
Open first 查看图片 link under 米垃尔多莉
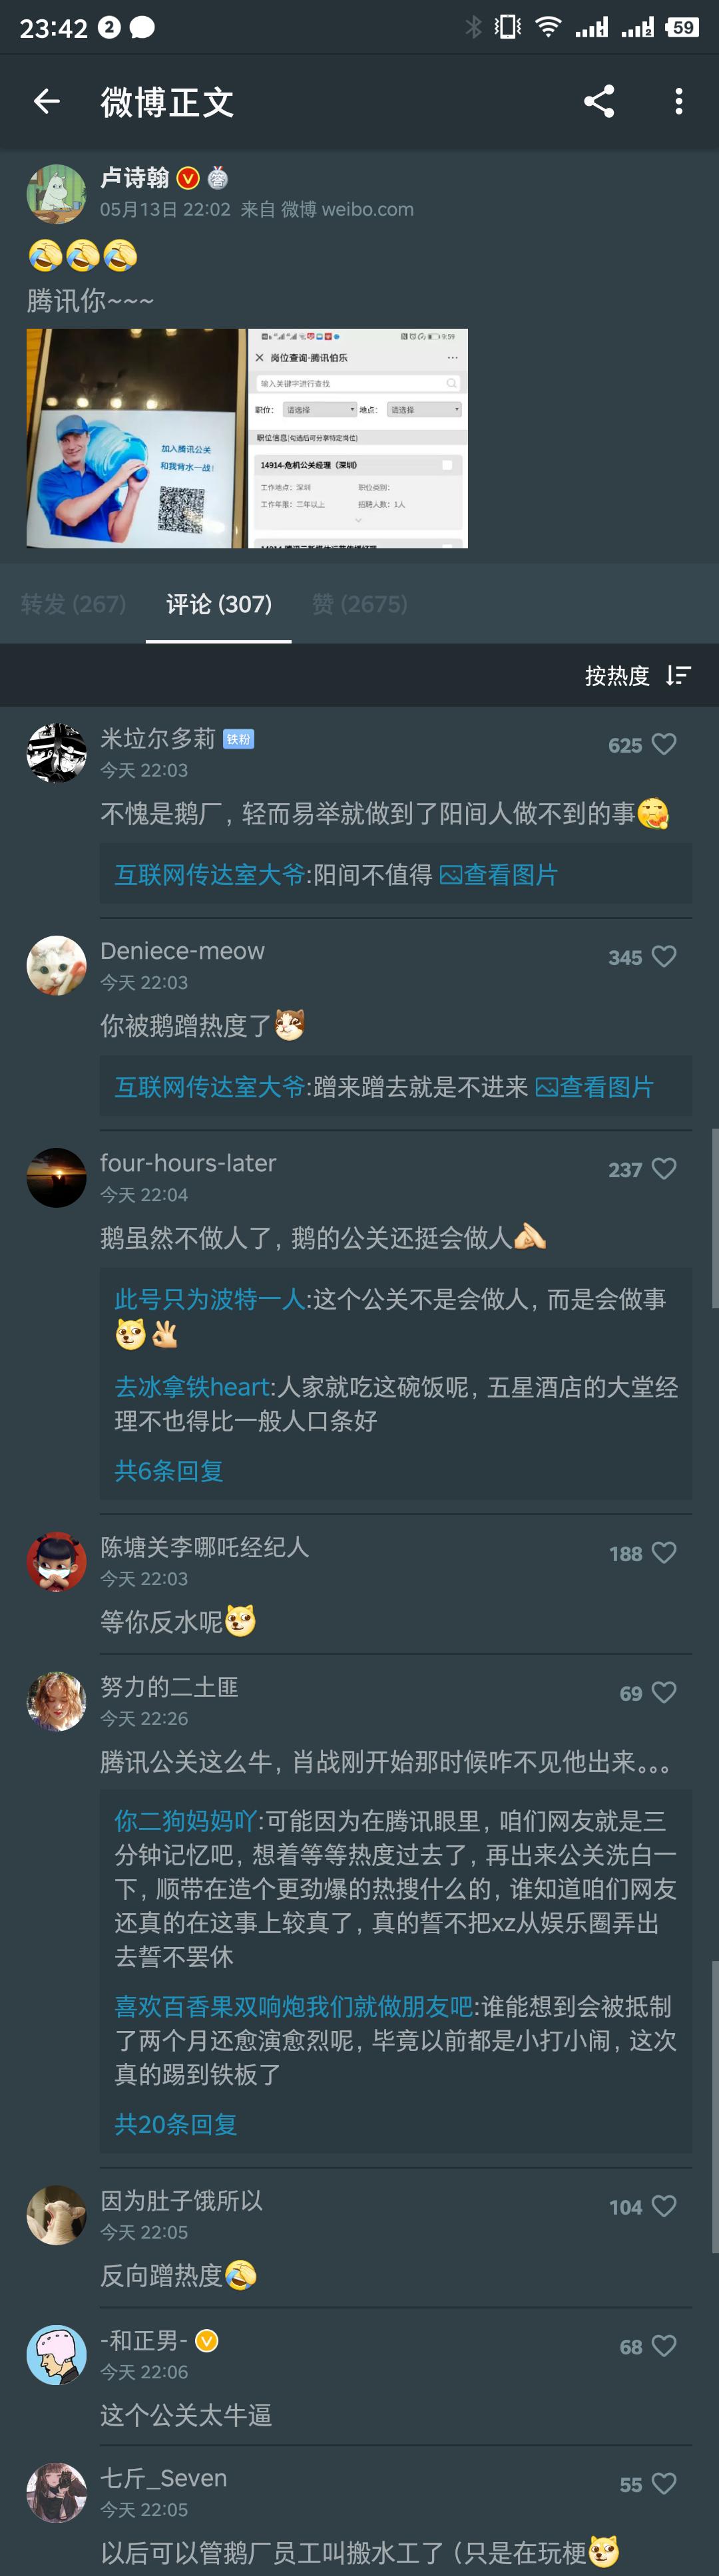click(x=499, y=875)
